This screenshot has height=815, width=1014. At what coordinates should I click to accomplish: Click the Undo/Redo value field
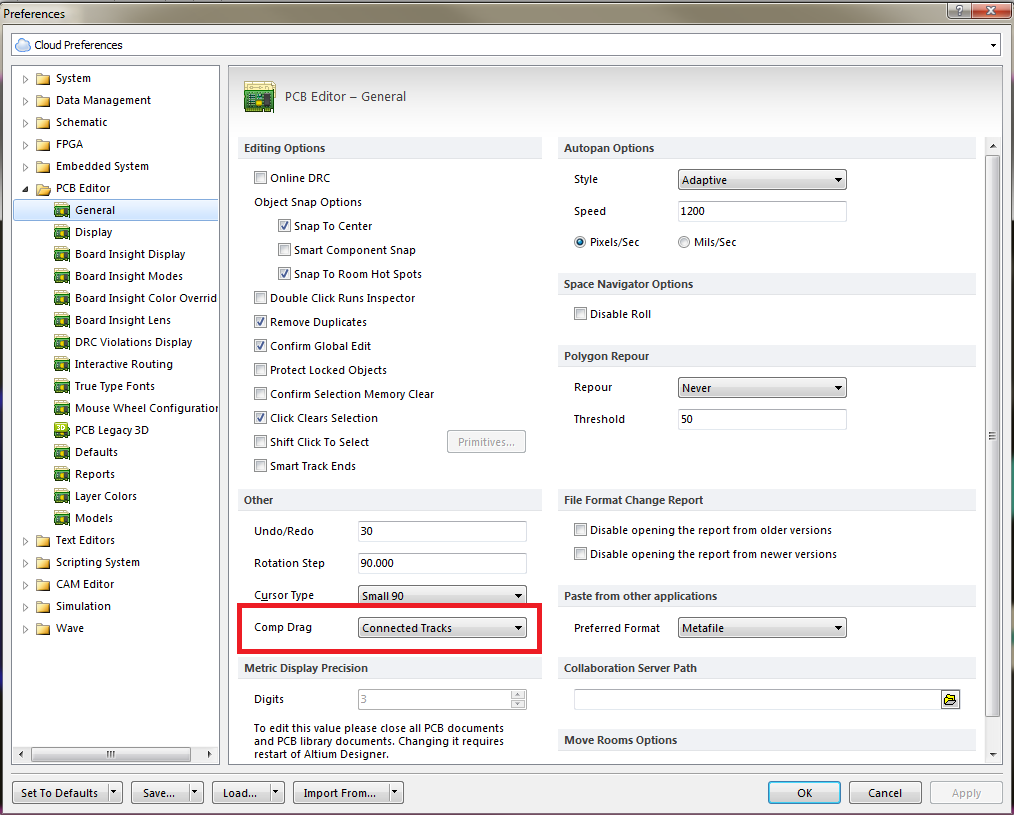[x=442, y=531]
